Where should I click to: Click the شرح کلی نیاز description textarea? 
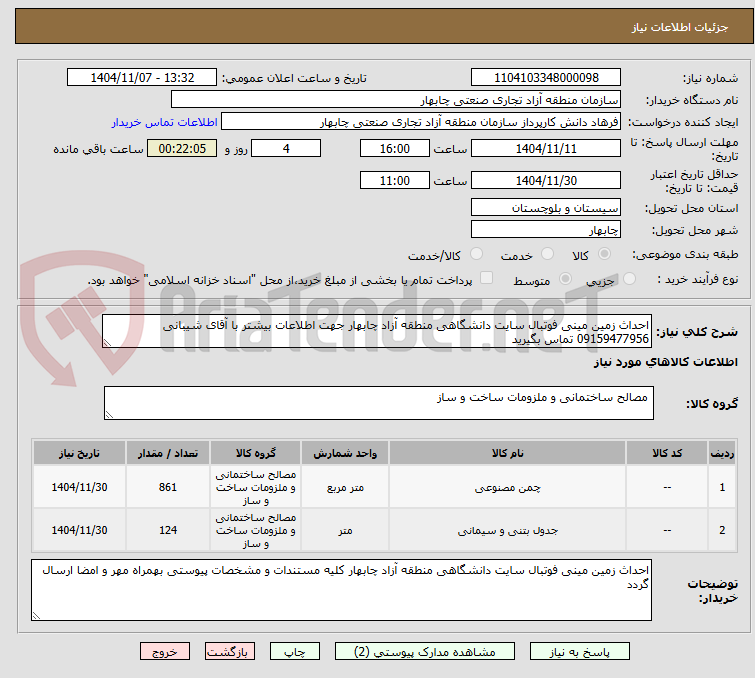pos(377,331)
